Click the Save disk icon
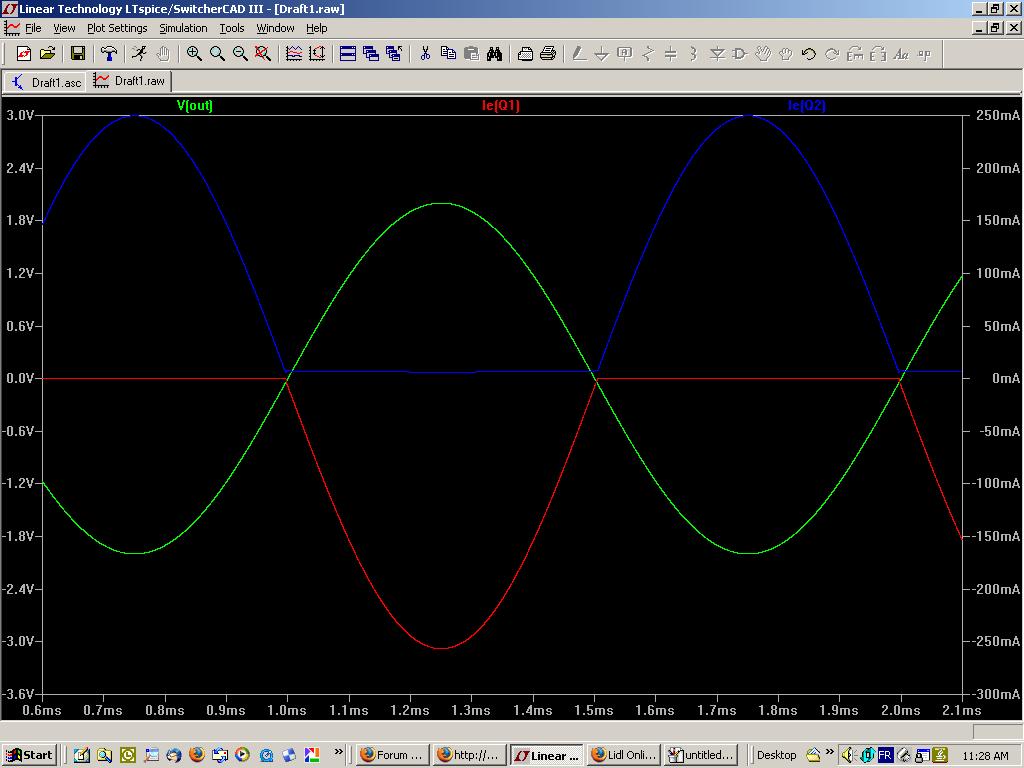The width and height of the screenshot is (1024, 768). 77,54
